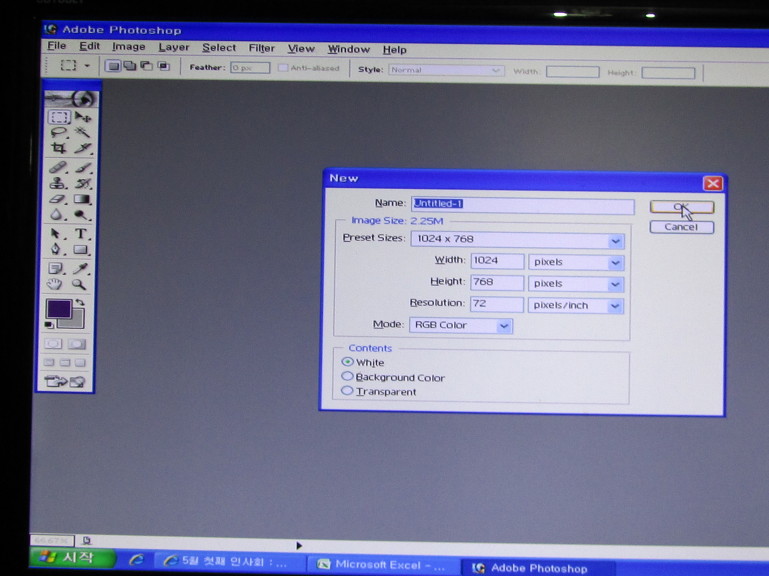Image resolution: width=769 pixels, height=576 pixels.
Task: Choose Add to Selection mode icon
Action: pos(129,65)
